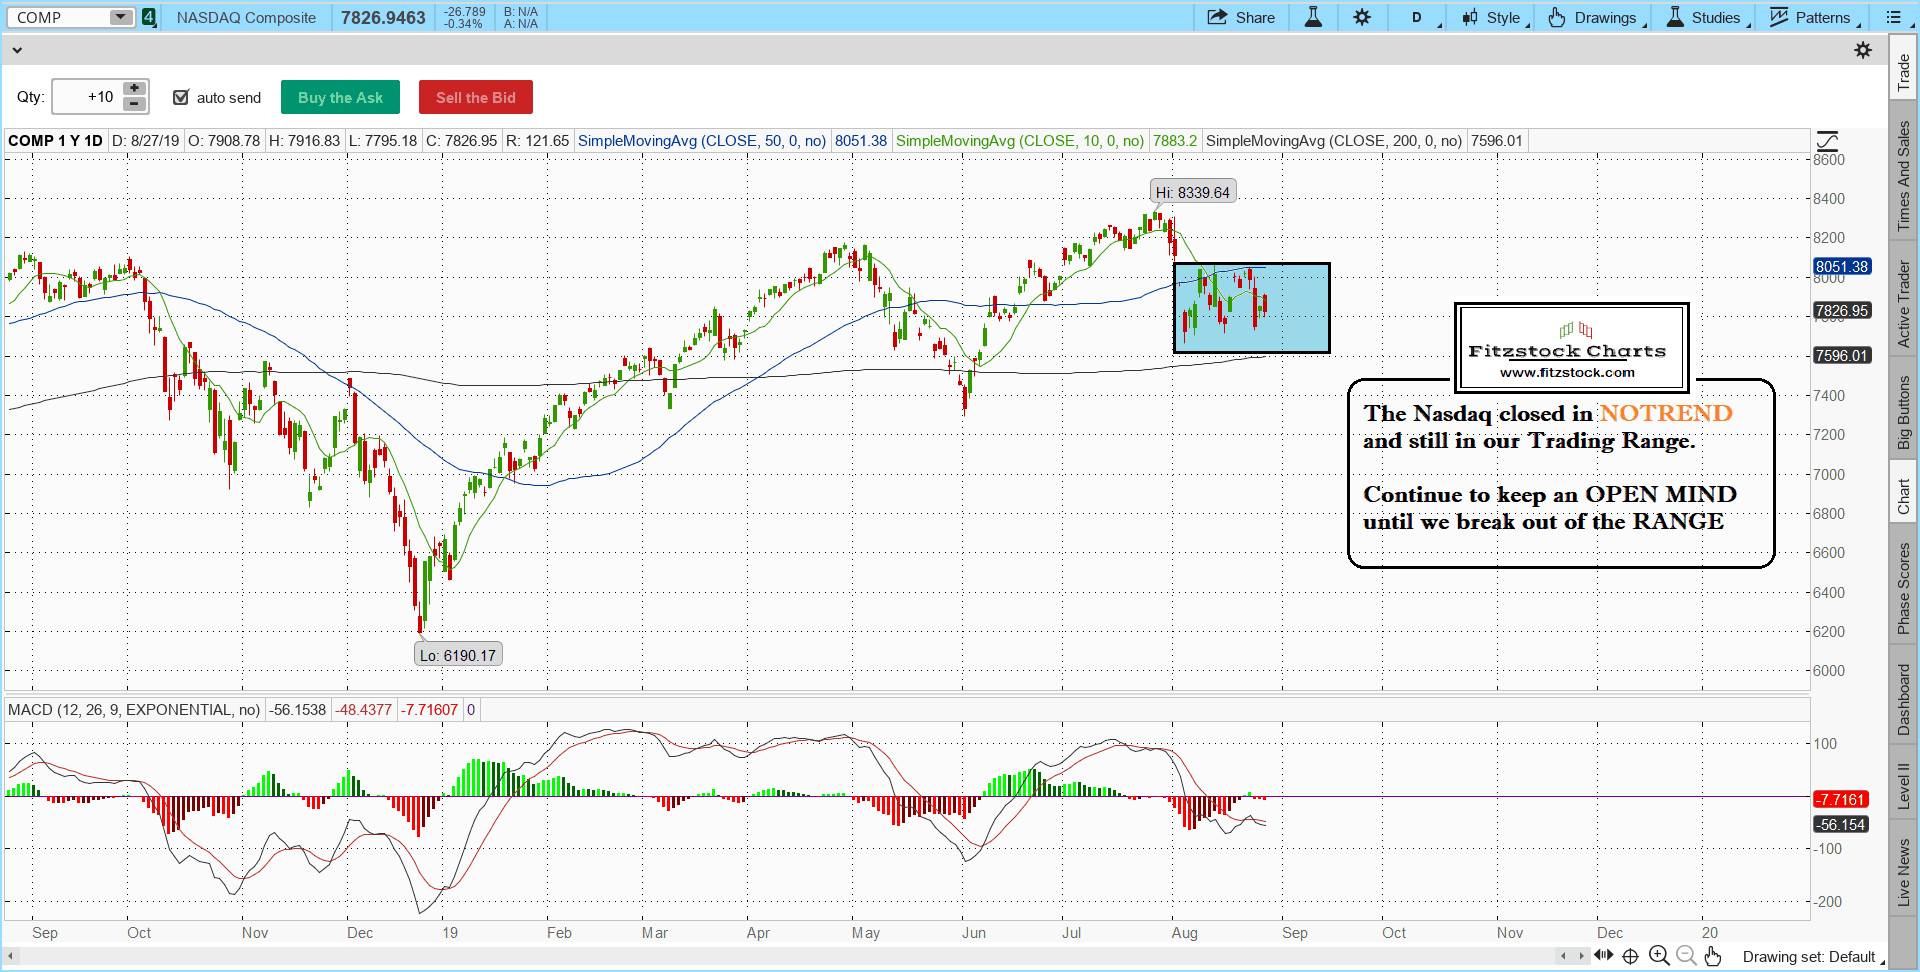Viewport: 1920px width, 972px height.
Task: Select the crosshair pointer tool at bottom
Action: (x=1630, y=956)
